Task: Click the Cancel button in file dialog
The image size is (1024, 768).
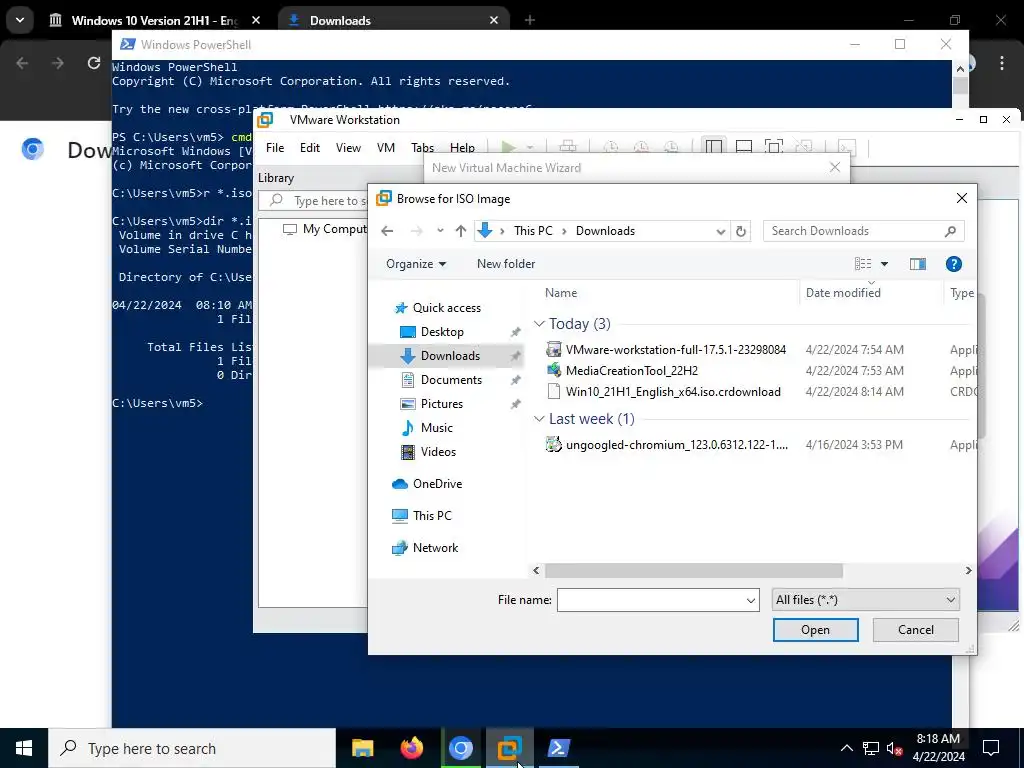Action: [916, 630]
